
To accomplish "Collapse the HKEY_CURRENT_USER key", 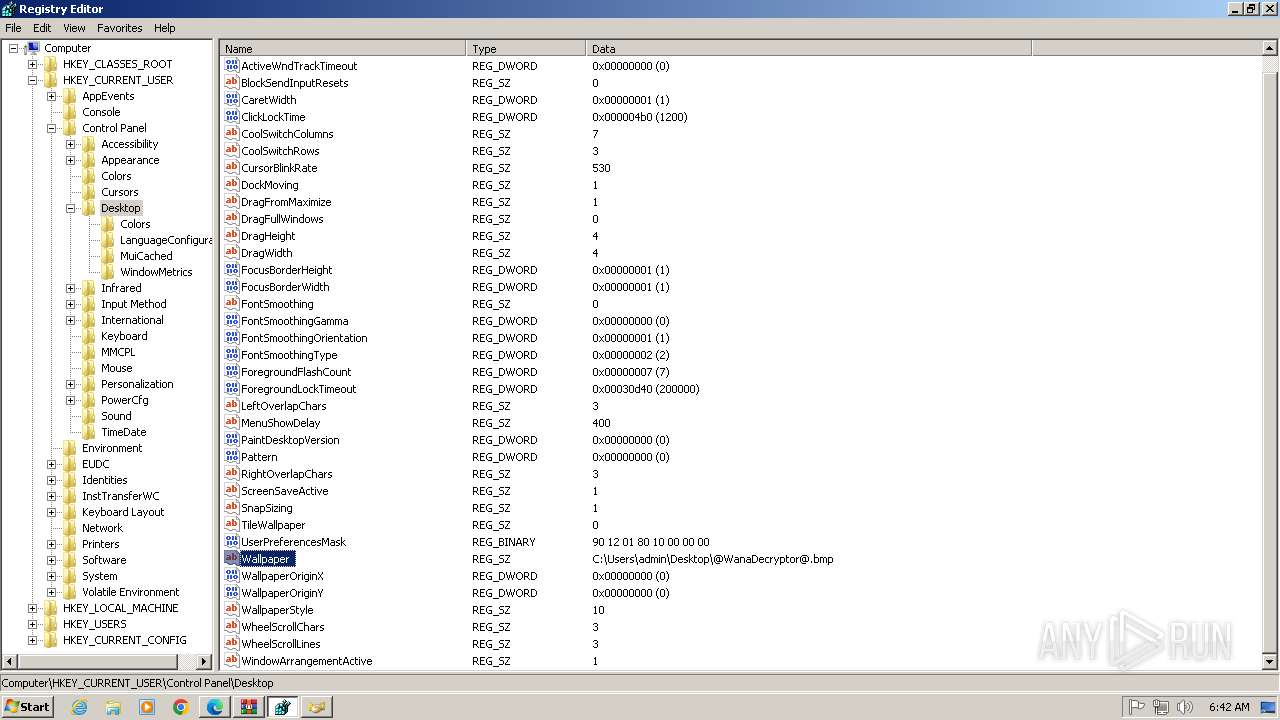I will (33, 80).
